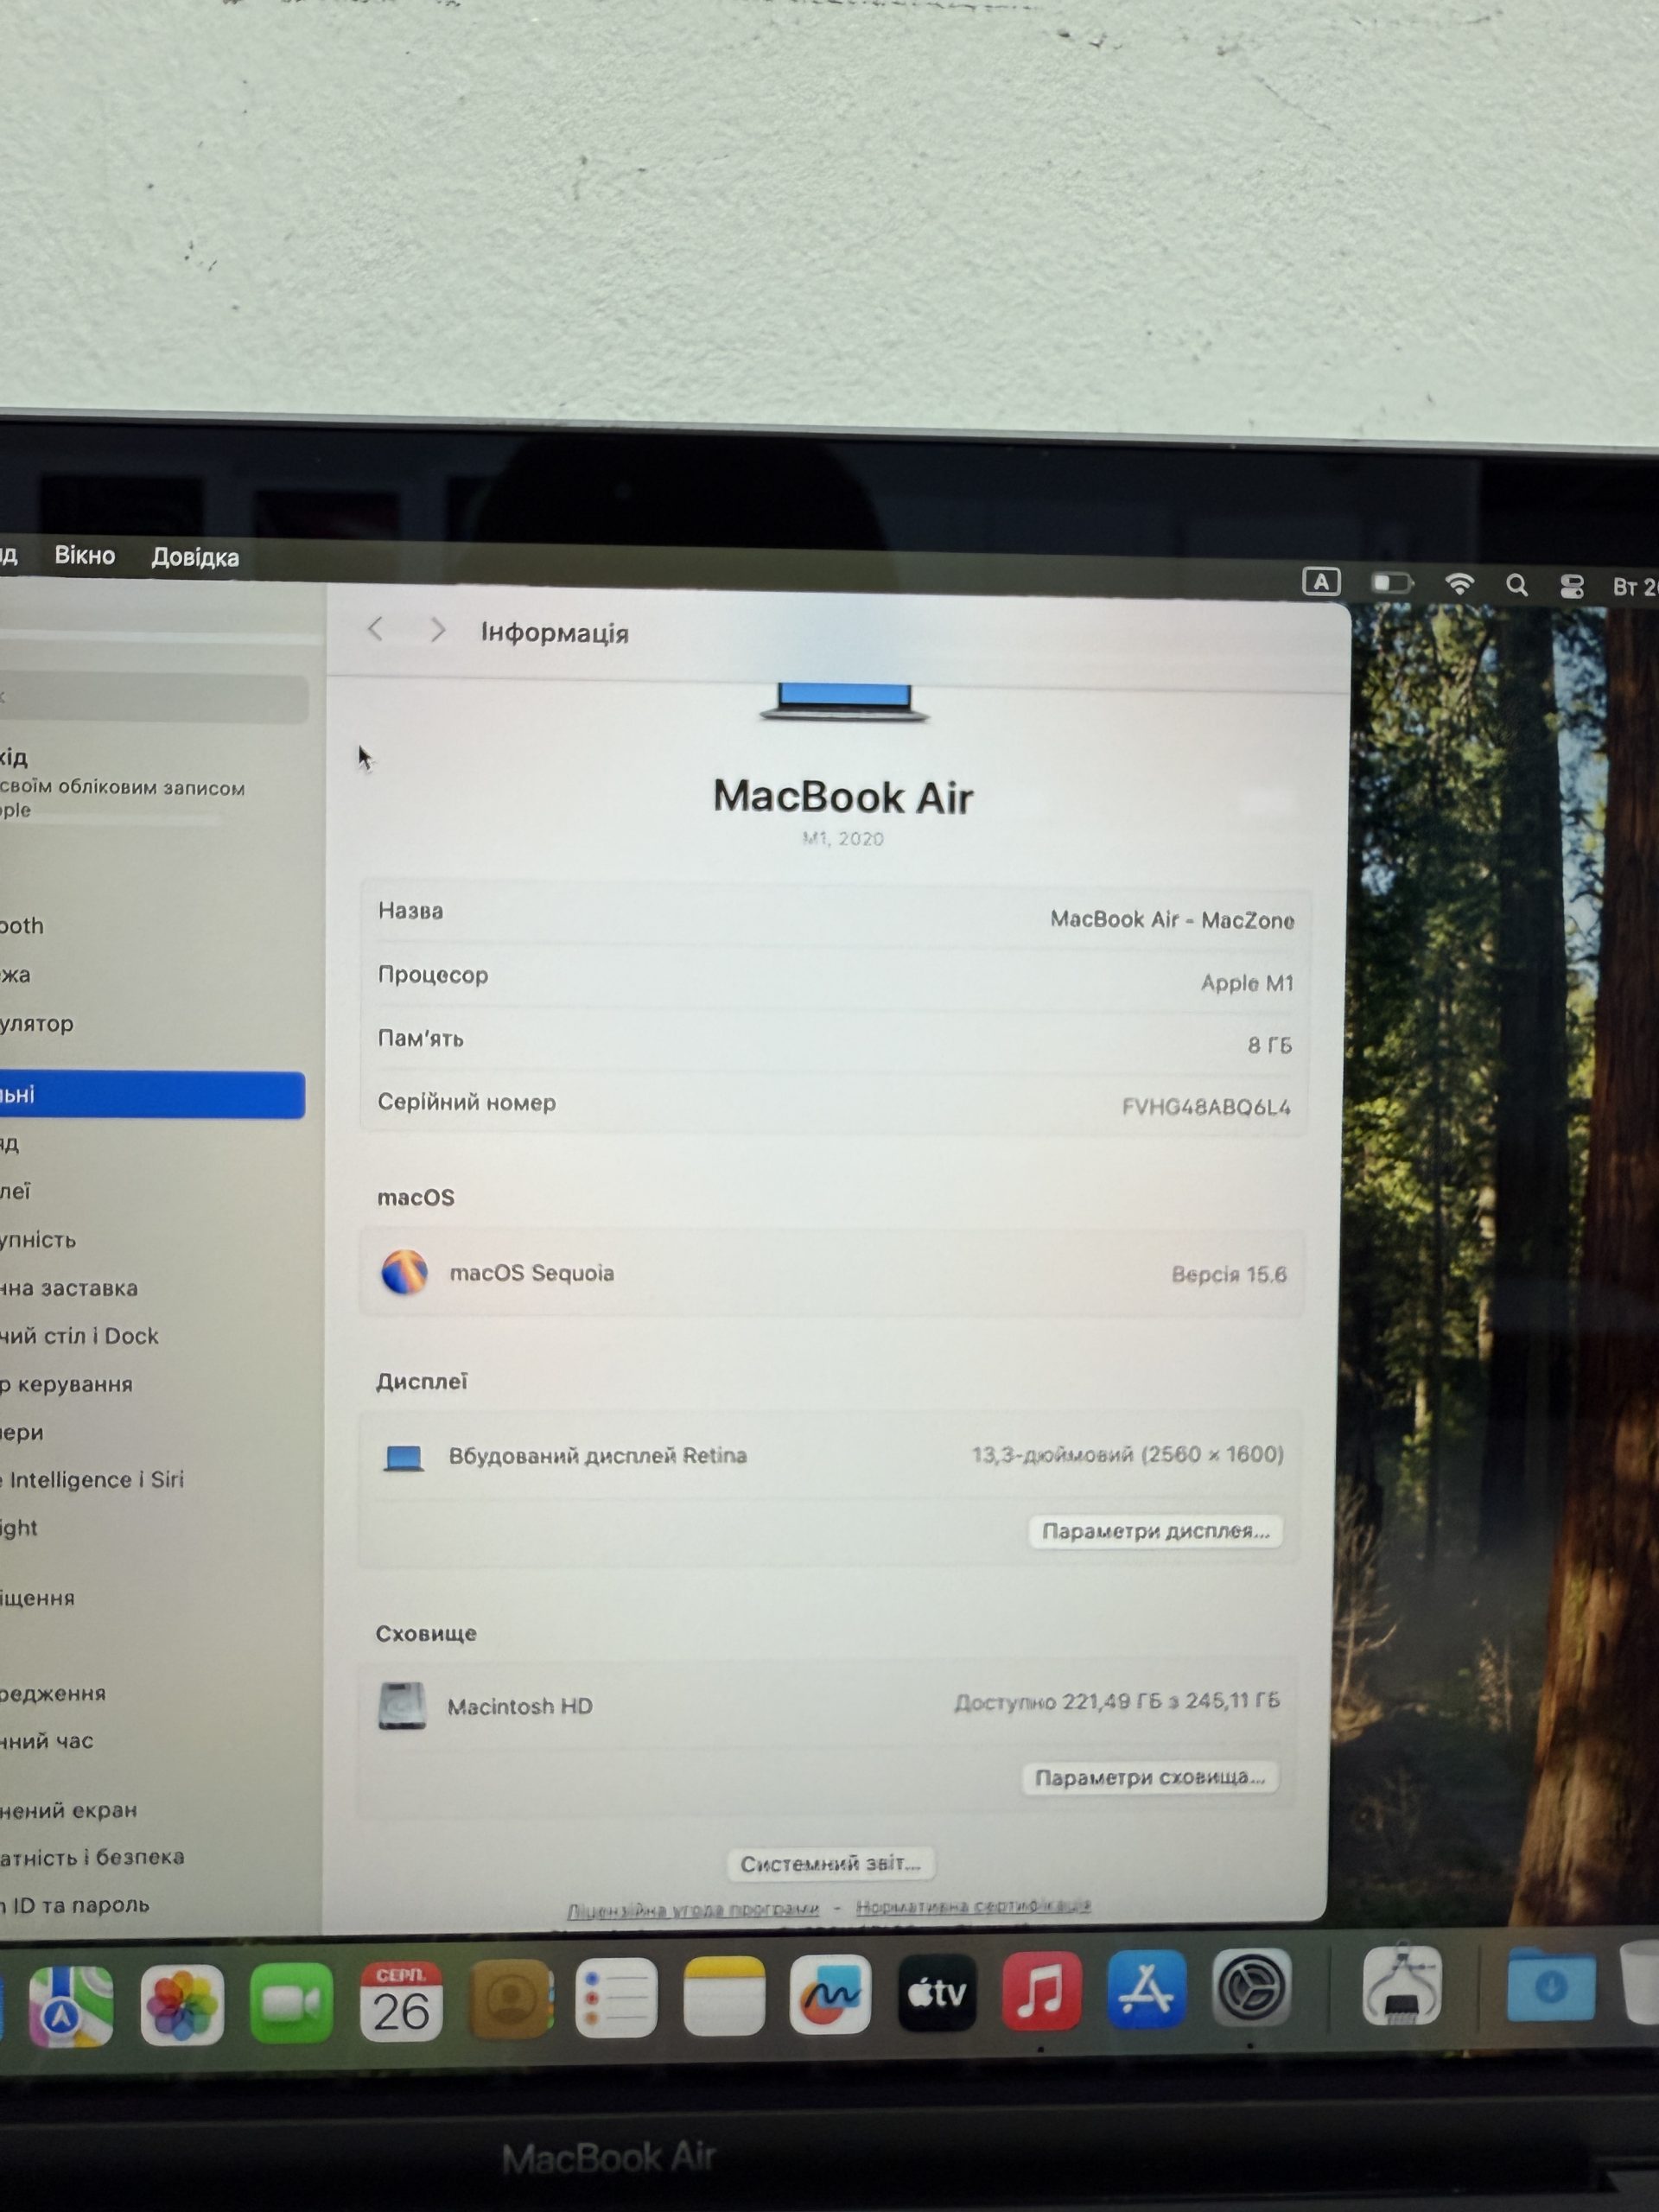Click Параметри сховища button
The height and width of the screenshot is (2212, 1659).
tap(1150, 1777)
